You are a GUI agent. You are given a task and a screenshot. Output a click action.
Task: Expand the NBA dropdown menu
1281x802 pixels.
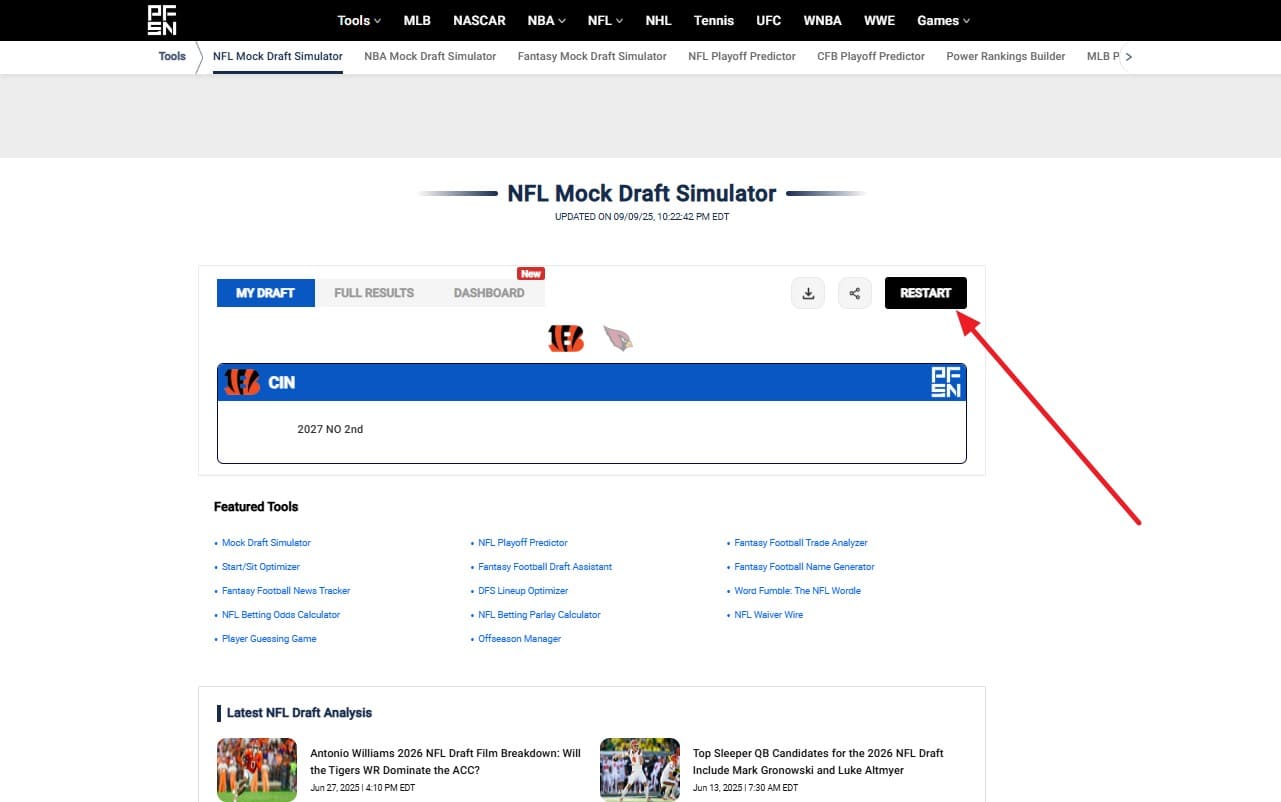(x=546, y=20)
